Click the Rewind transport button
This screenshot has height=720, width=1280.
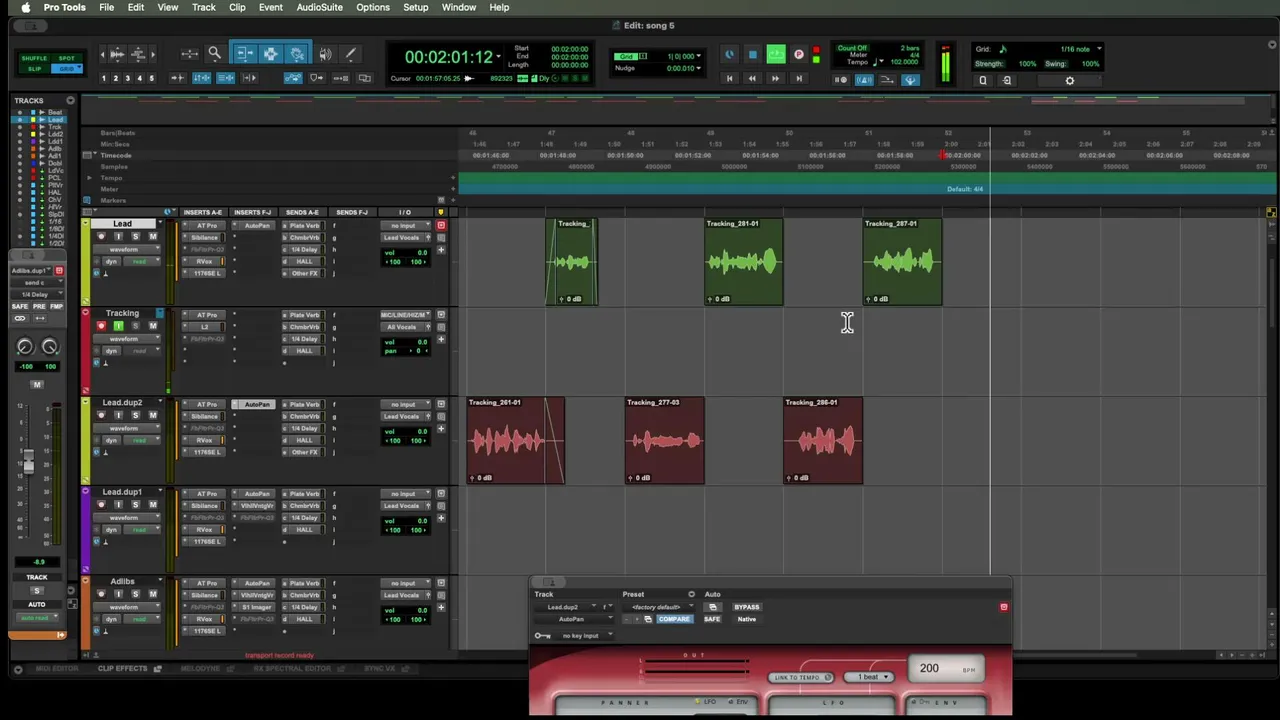click(752, 78)
